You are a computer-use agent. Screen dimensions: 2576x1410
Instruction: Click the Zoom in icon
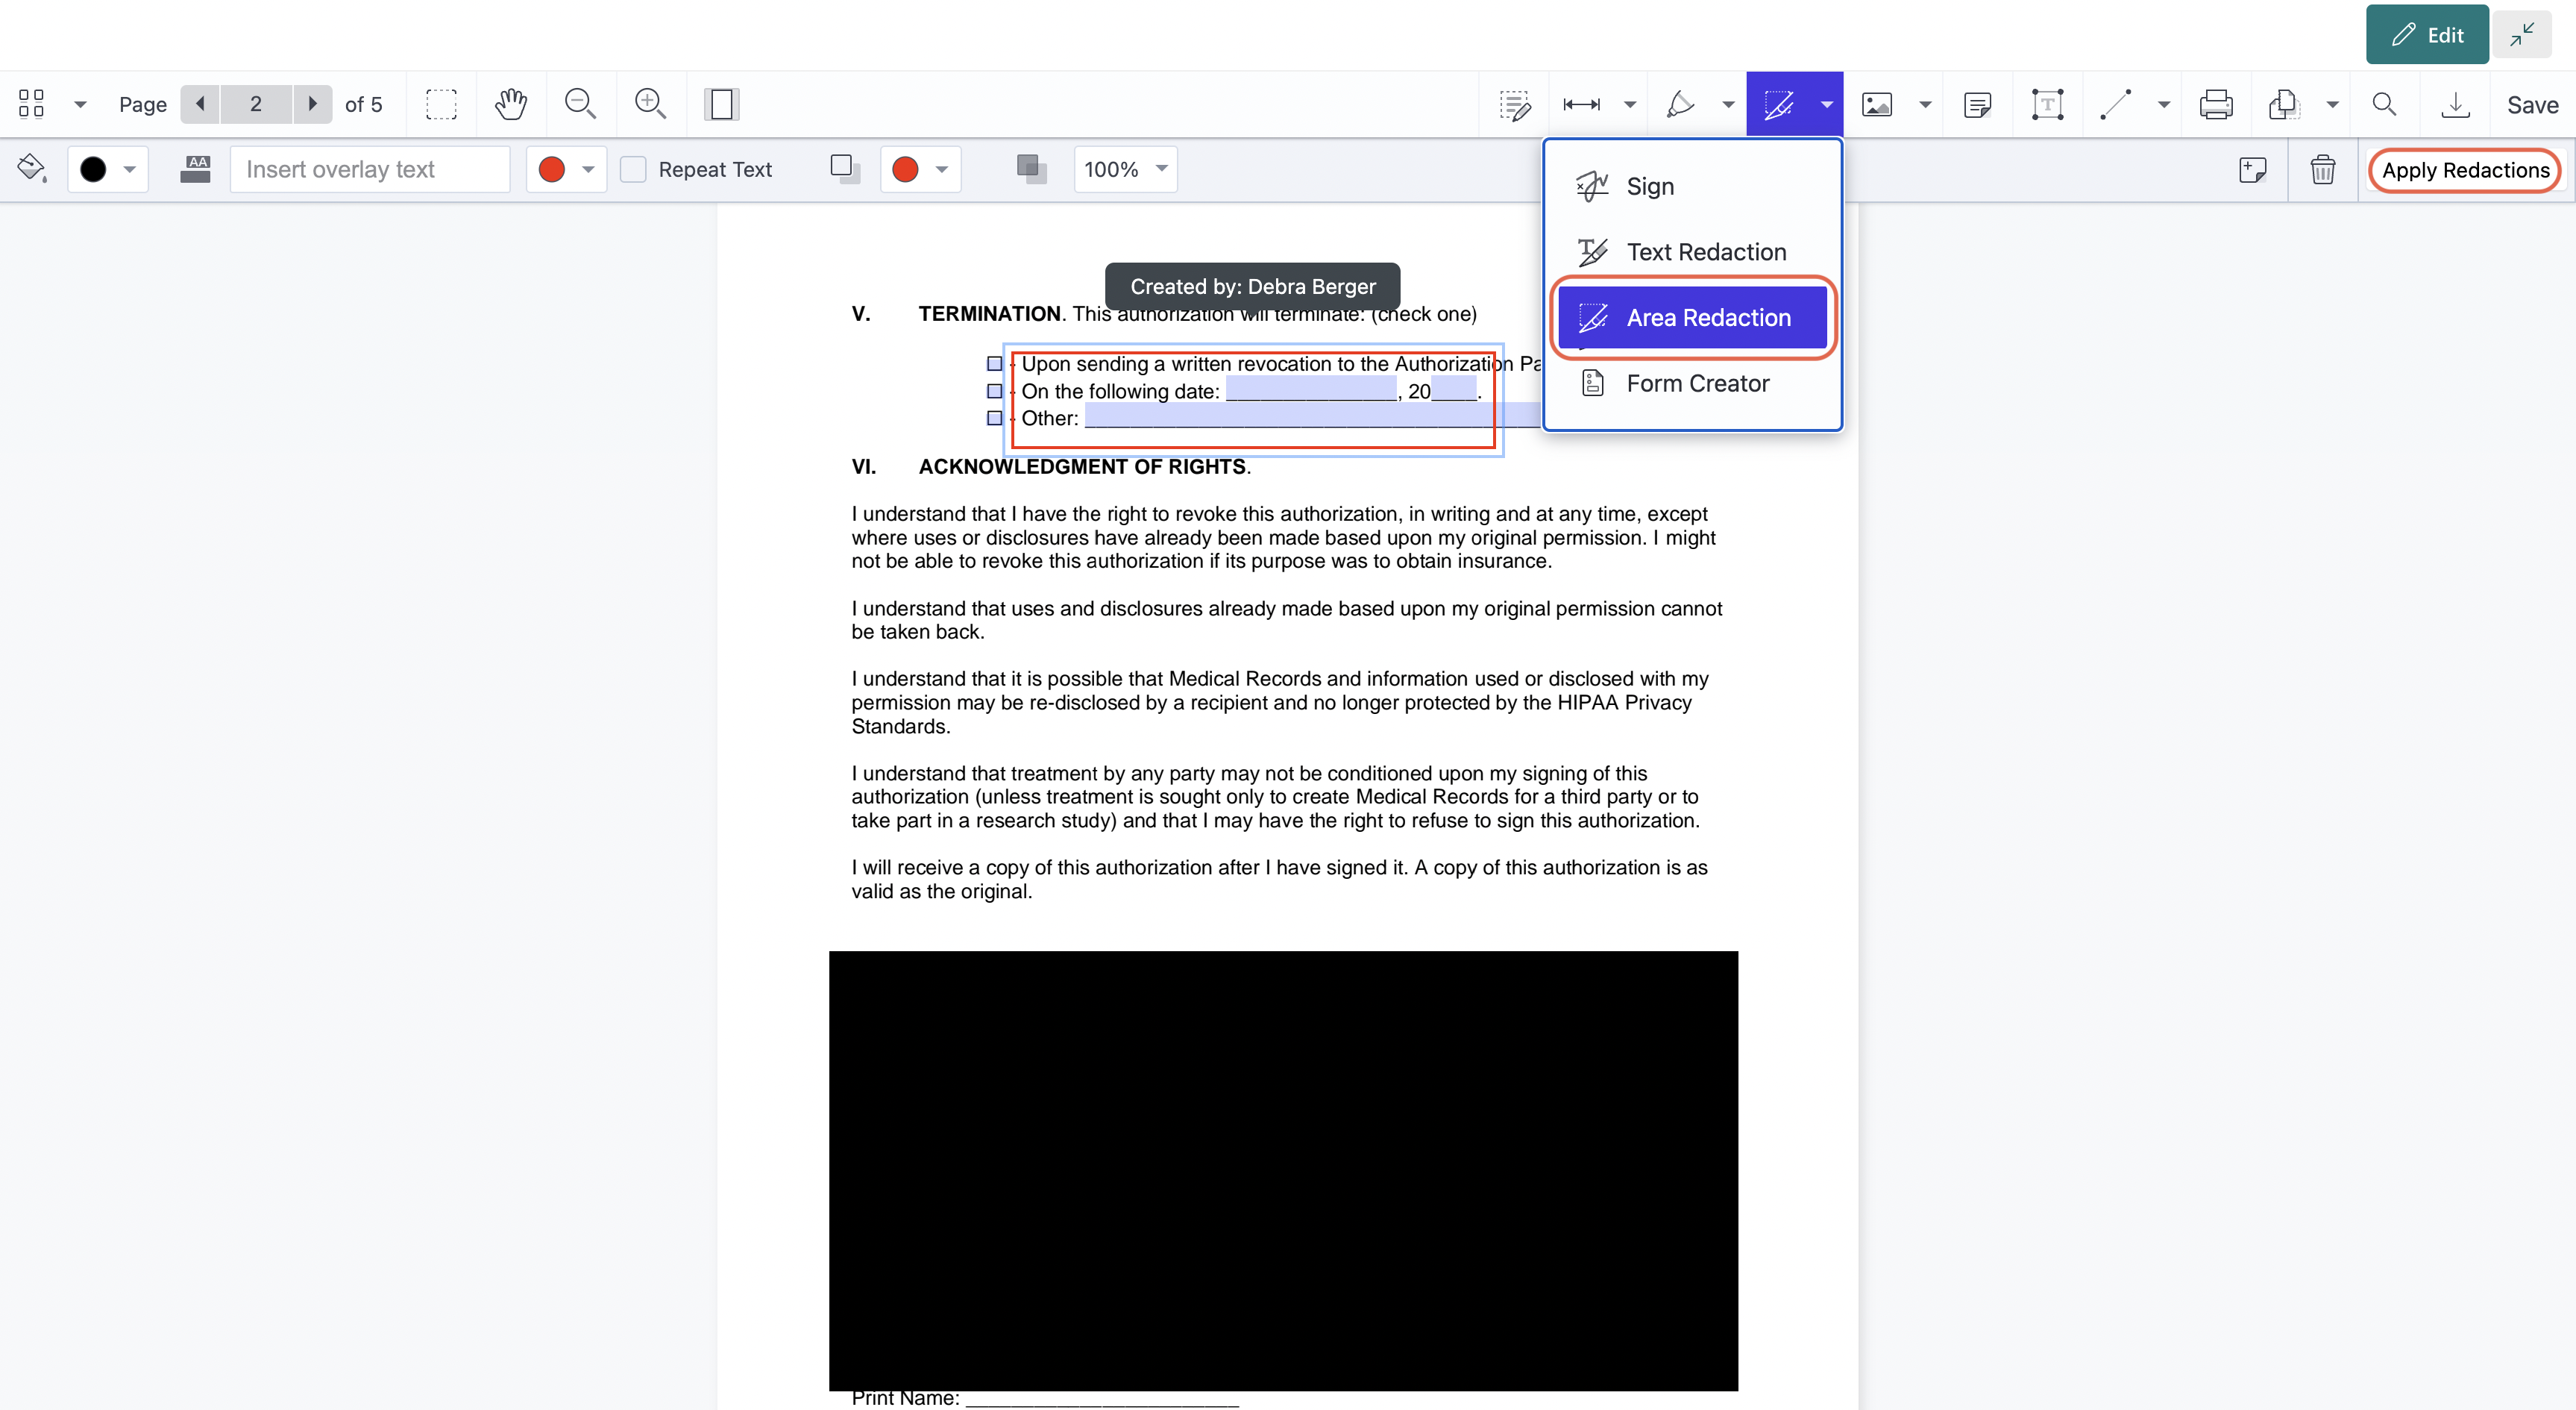coord(650,103)
